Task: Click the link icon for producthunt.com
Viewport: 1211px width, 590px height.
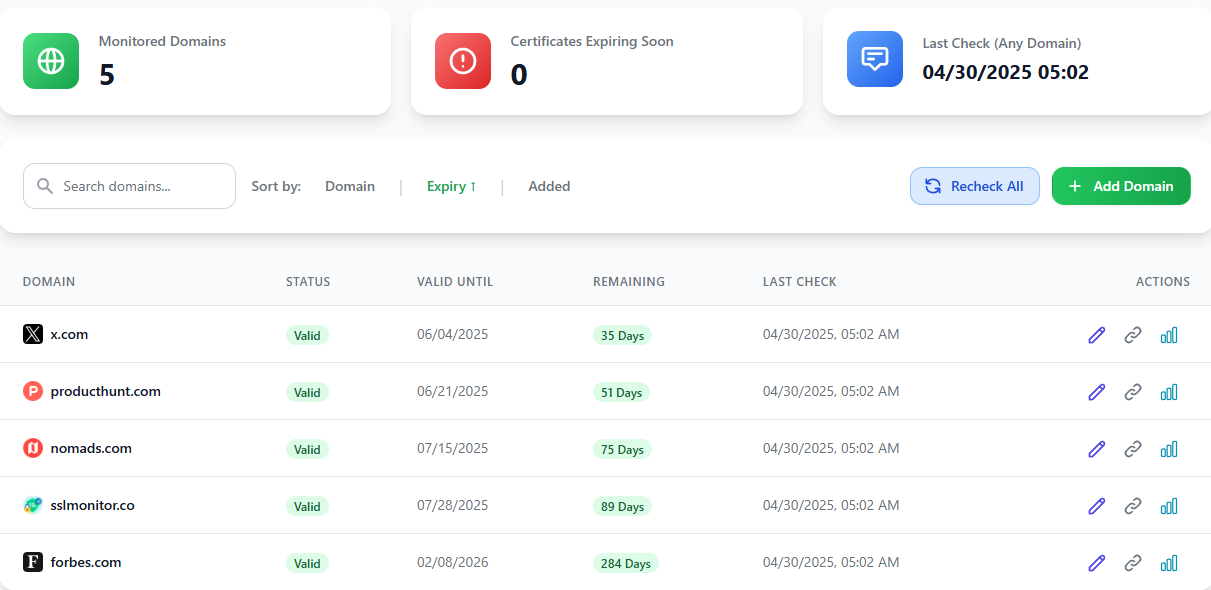Action: (x=1132, y=392)
